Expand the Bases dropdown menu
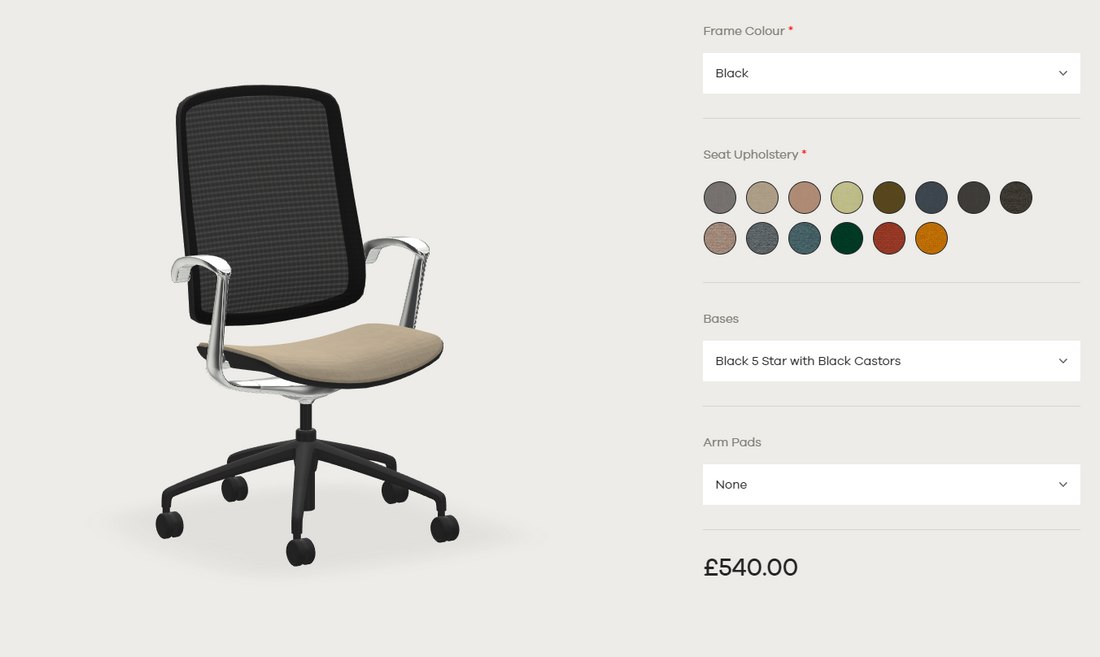 [x=891, y=361]
